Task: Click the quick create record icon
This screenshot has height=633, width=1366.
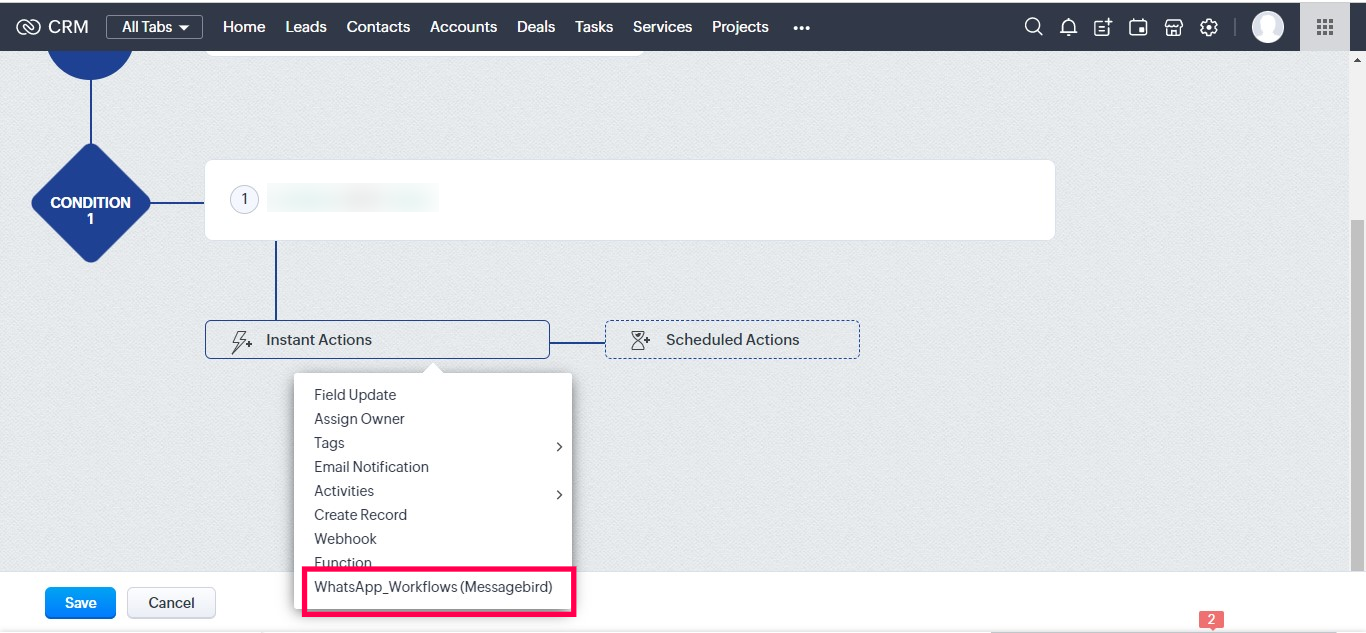Action: [x=1103, y=27]
